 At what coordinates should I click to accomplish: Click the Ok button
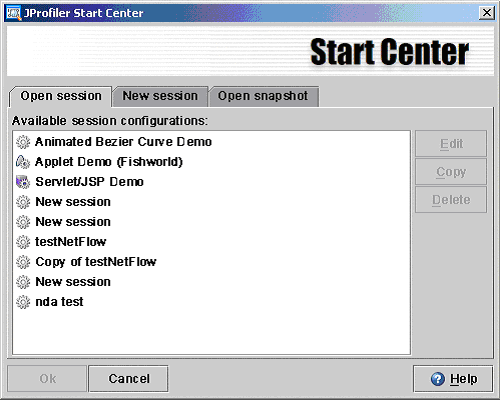pyautogui.click(x=47, y=379)
